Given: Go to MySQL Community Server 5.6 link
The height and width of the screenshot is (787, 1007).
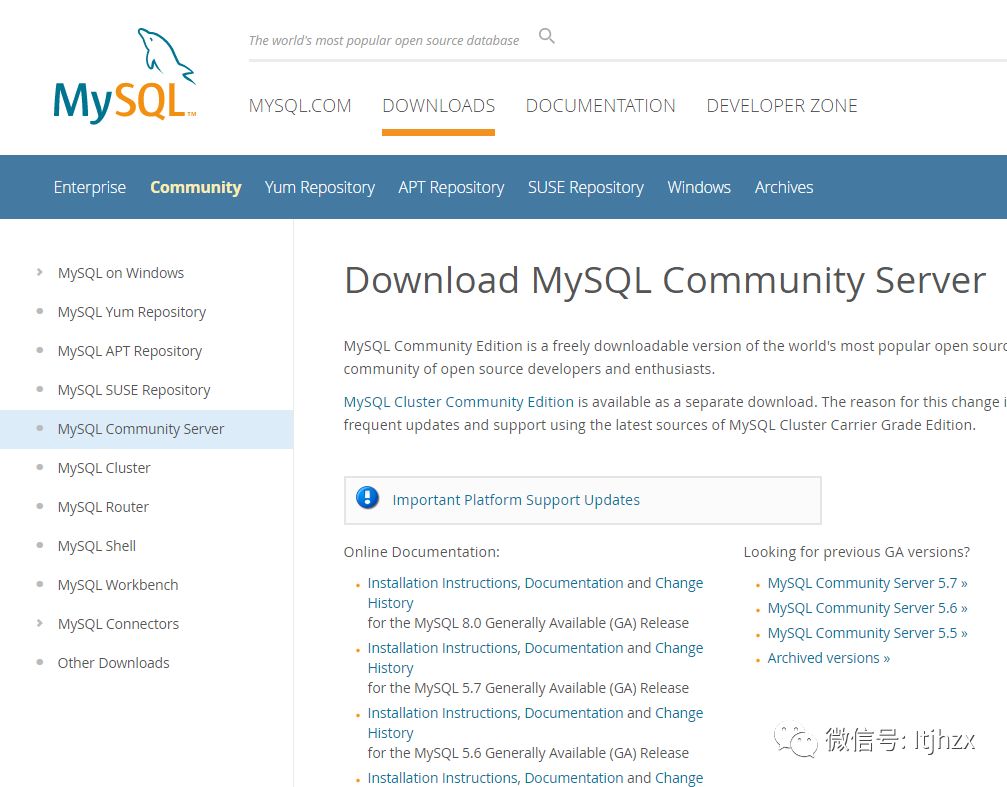Looking at the screenshot, I should point(867,608).
